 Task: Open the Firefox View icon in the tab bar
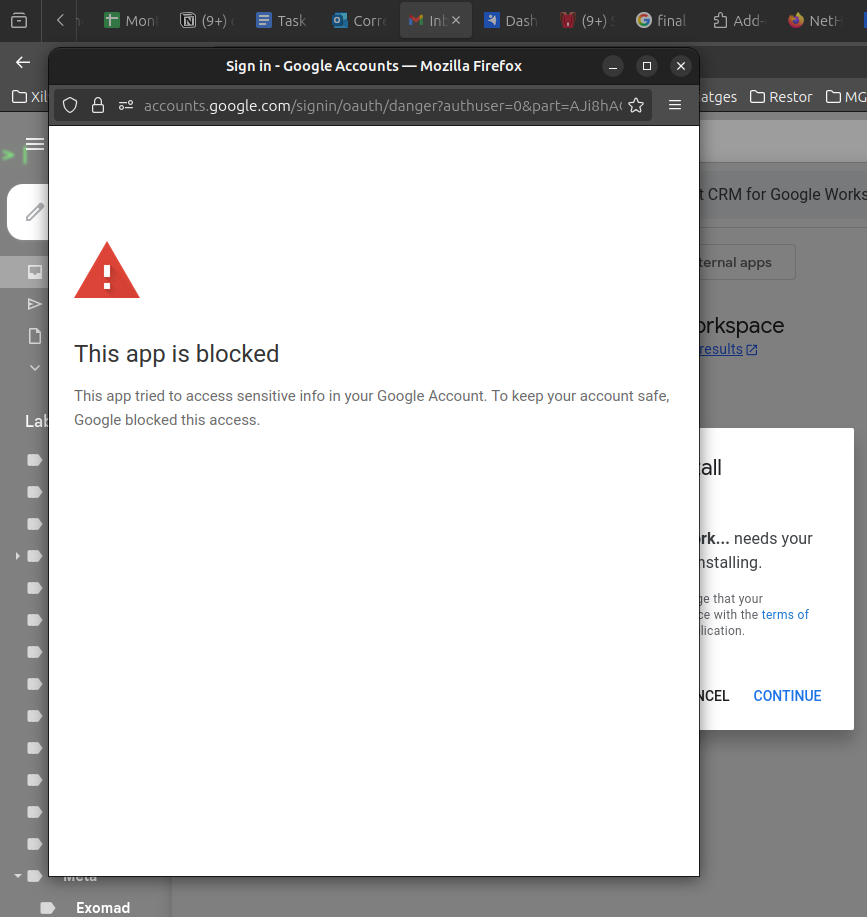(19, 20)
